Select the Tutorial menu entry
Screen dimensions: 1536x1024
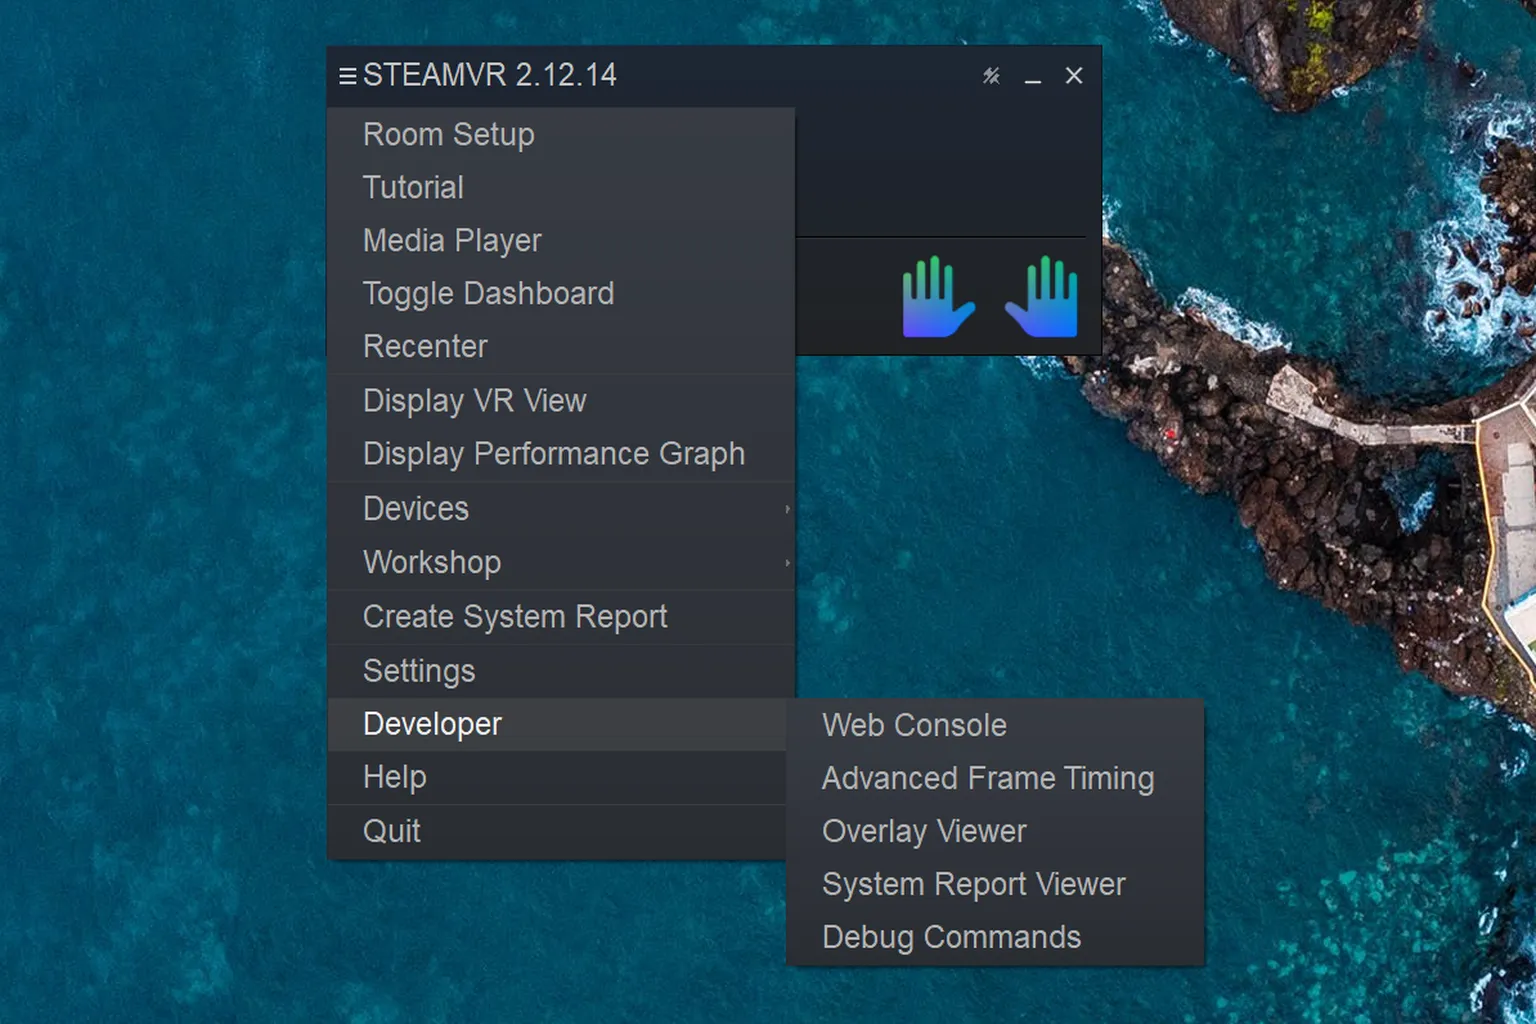[561, 187]
